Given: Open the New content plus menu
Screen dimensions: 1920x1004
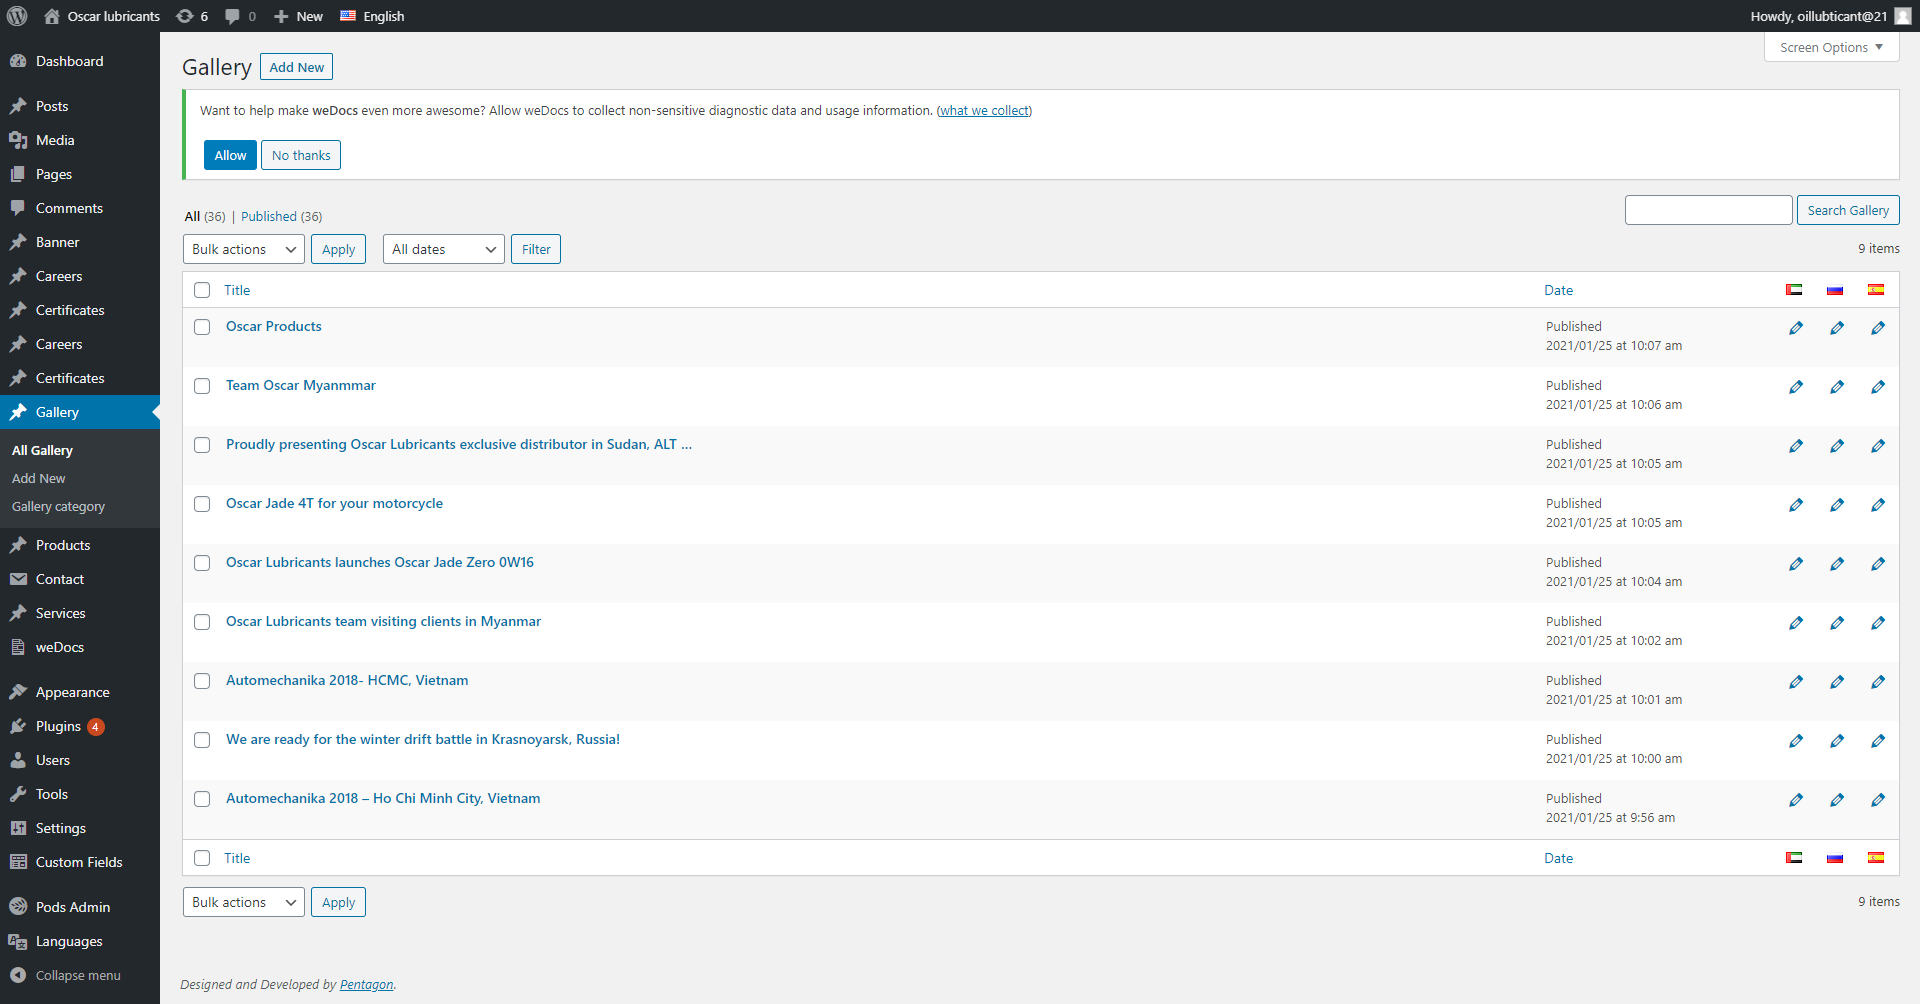Looking at the screenshot, I should (298, 16).
